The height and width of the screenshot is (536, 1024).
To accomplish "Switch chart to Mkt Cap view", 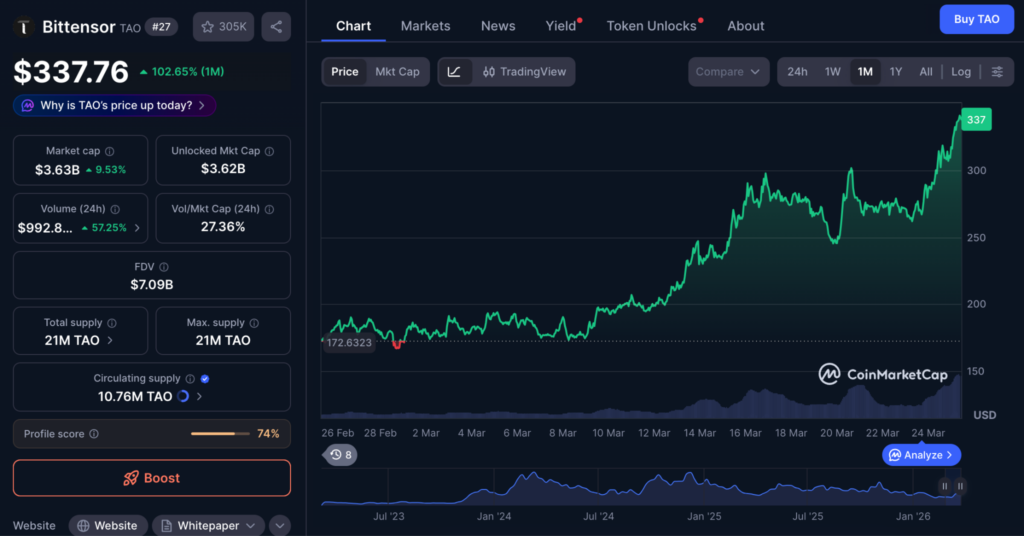I will [397, 72].
